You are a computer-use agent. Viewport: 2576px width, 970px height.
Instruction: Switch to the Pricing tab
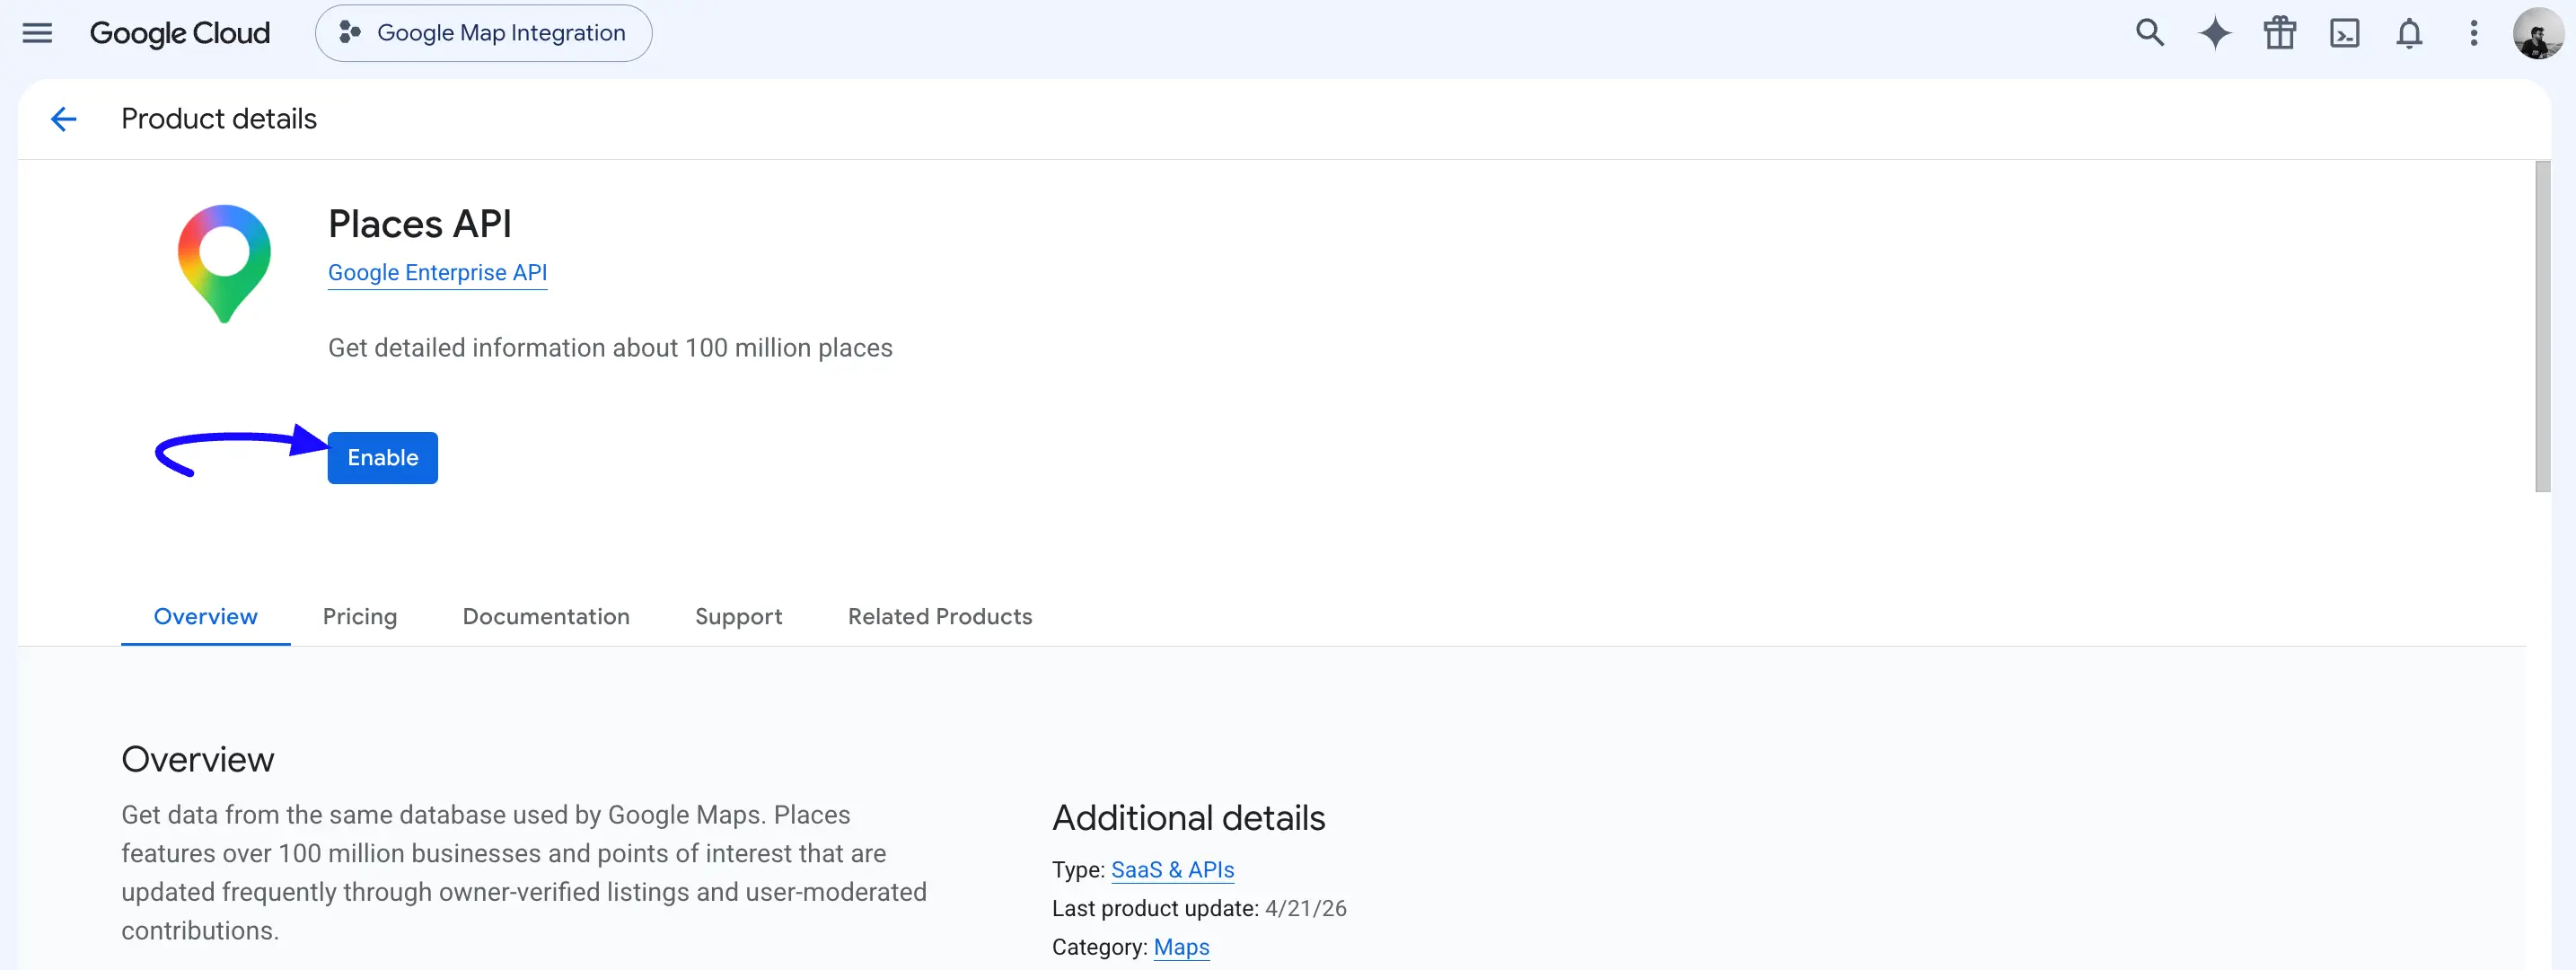coord(360,616)
